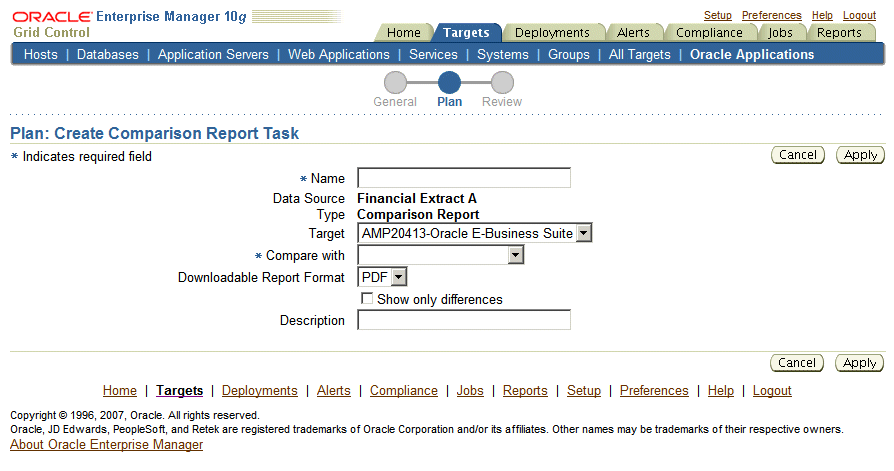Open the Deployments tab
The height and width of the screenshot is (471, 894).
pos(552,33)
